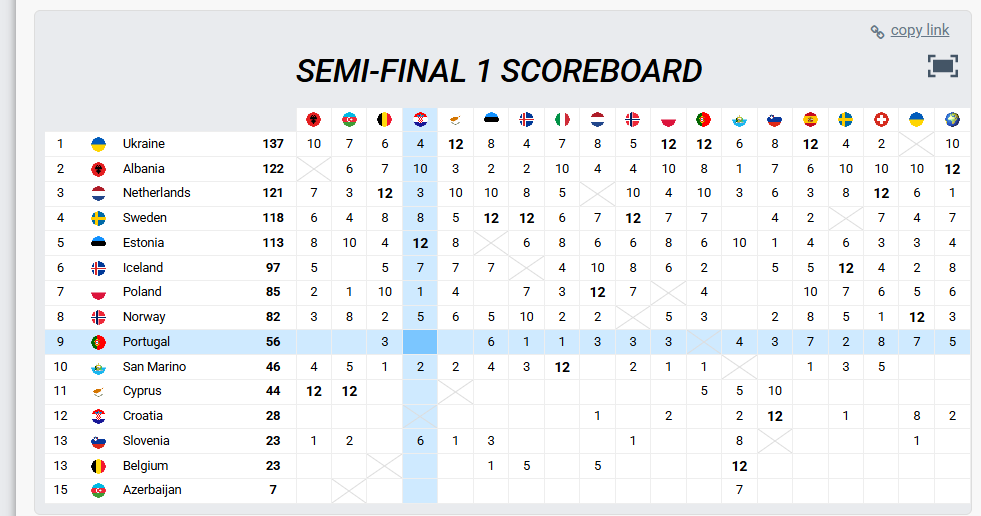Image resolution: width=981 pixels, height=516 pixels.
Task: Click the San Marino flag column header
Action: (739, 120)
